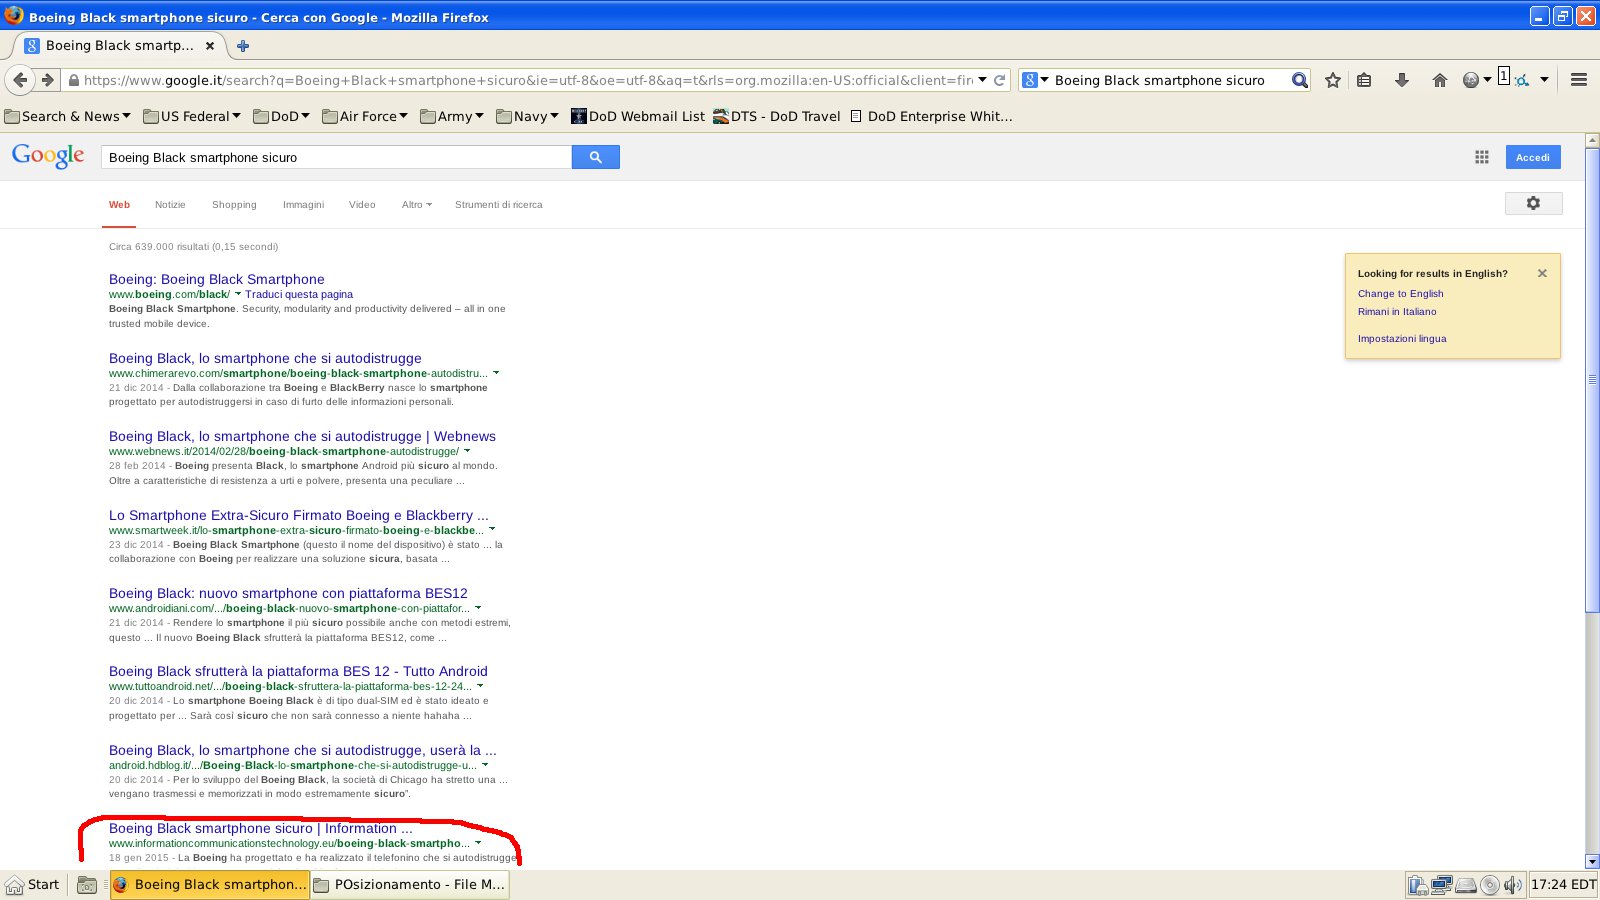This screenshot has height=900, width=1600.
Task: Open Lo Smartphone Extra-Sicuro Firmato result
Action: pyautogui.click(x=299, y=515)
